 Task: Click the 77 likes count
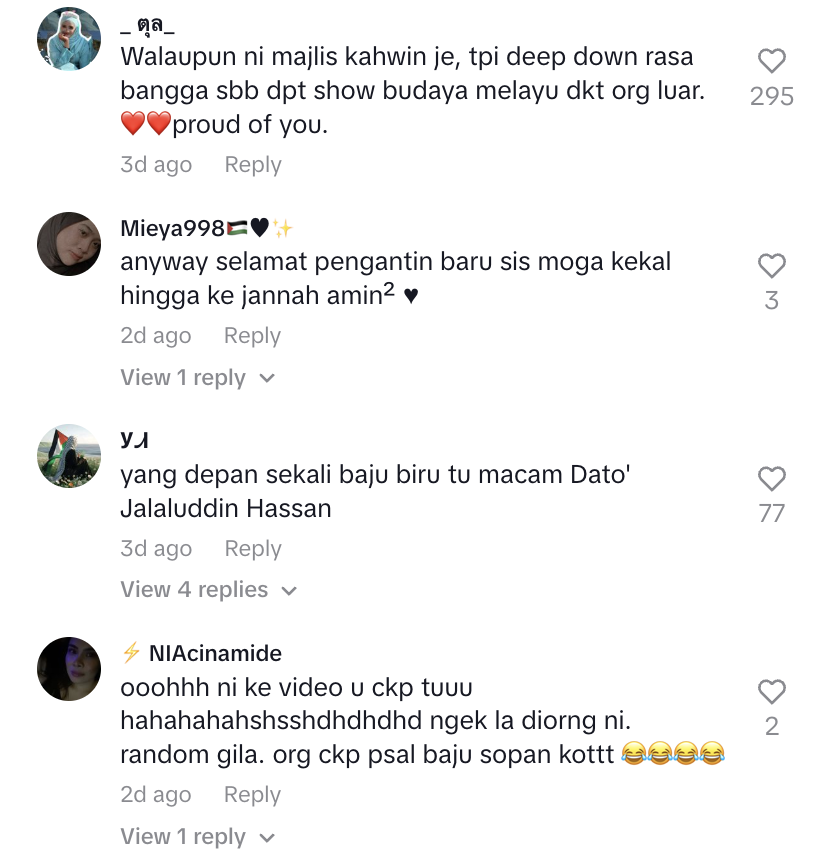771,513
